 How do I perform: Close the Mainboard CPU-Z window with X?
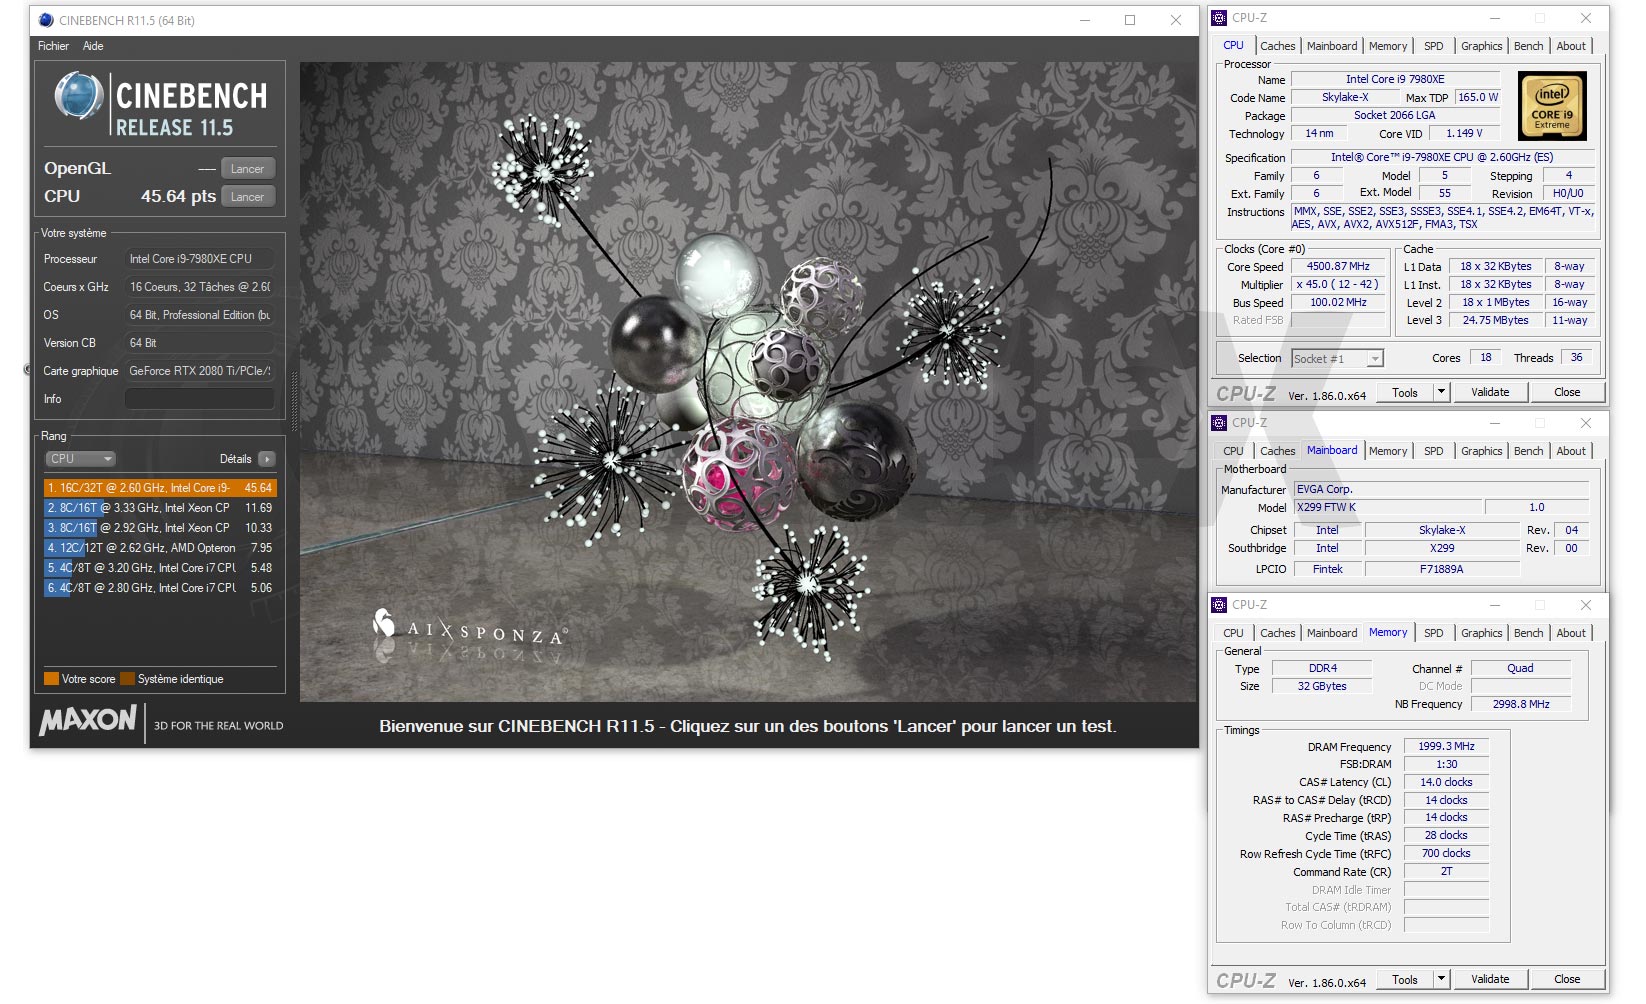pos(1585,423)
